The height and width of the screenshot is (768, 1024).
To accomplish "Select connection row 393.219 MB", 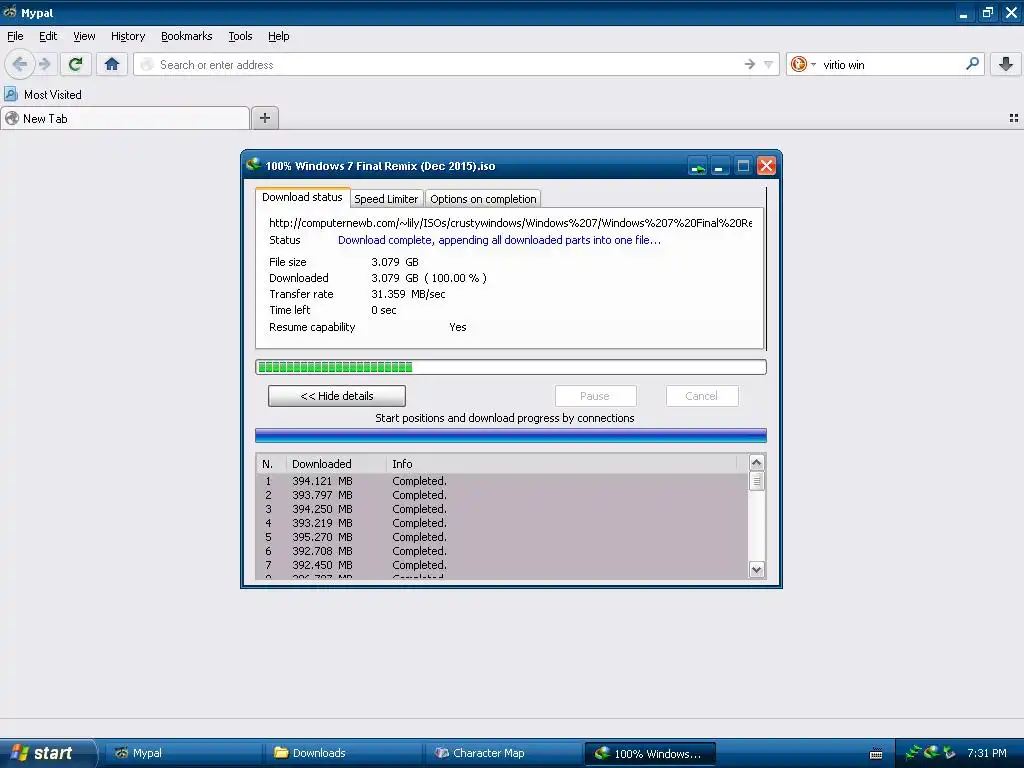I will tap(502, 523).
